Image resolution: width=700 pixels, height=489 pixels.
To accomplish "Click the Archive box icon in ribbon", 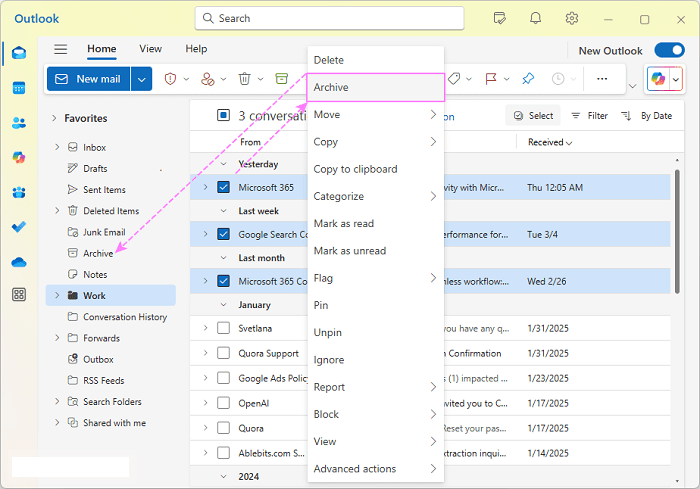I will coord(282,79).
